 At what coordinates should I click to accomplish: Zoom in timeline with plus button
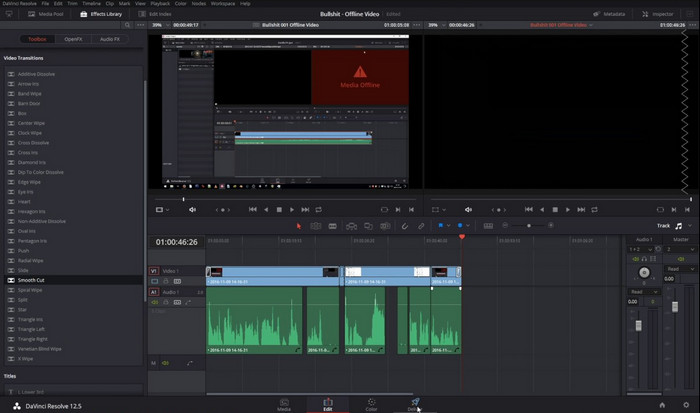pyautogui.click(x=551, y=225)
